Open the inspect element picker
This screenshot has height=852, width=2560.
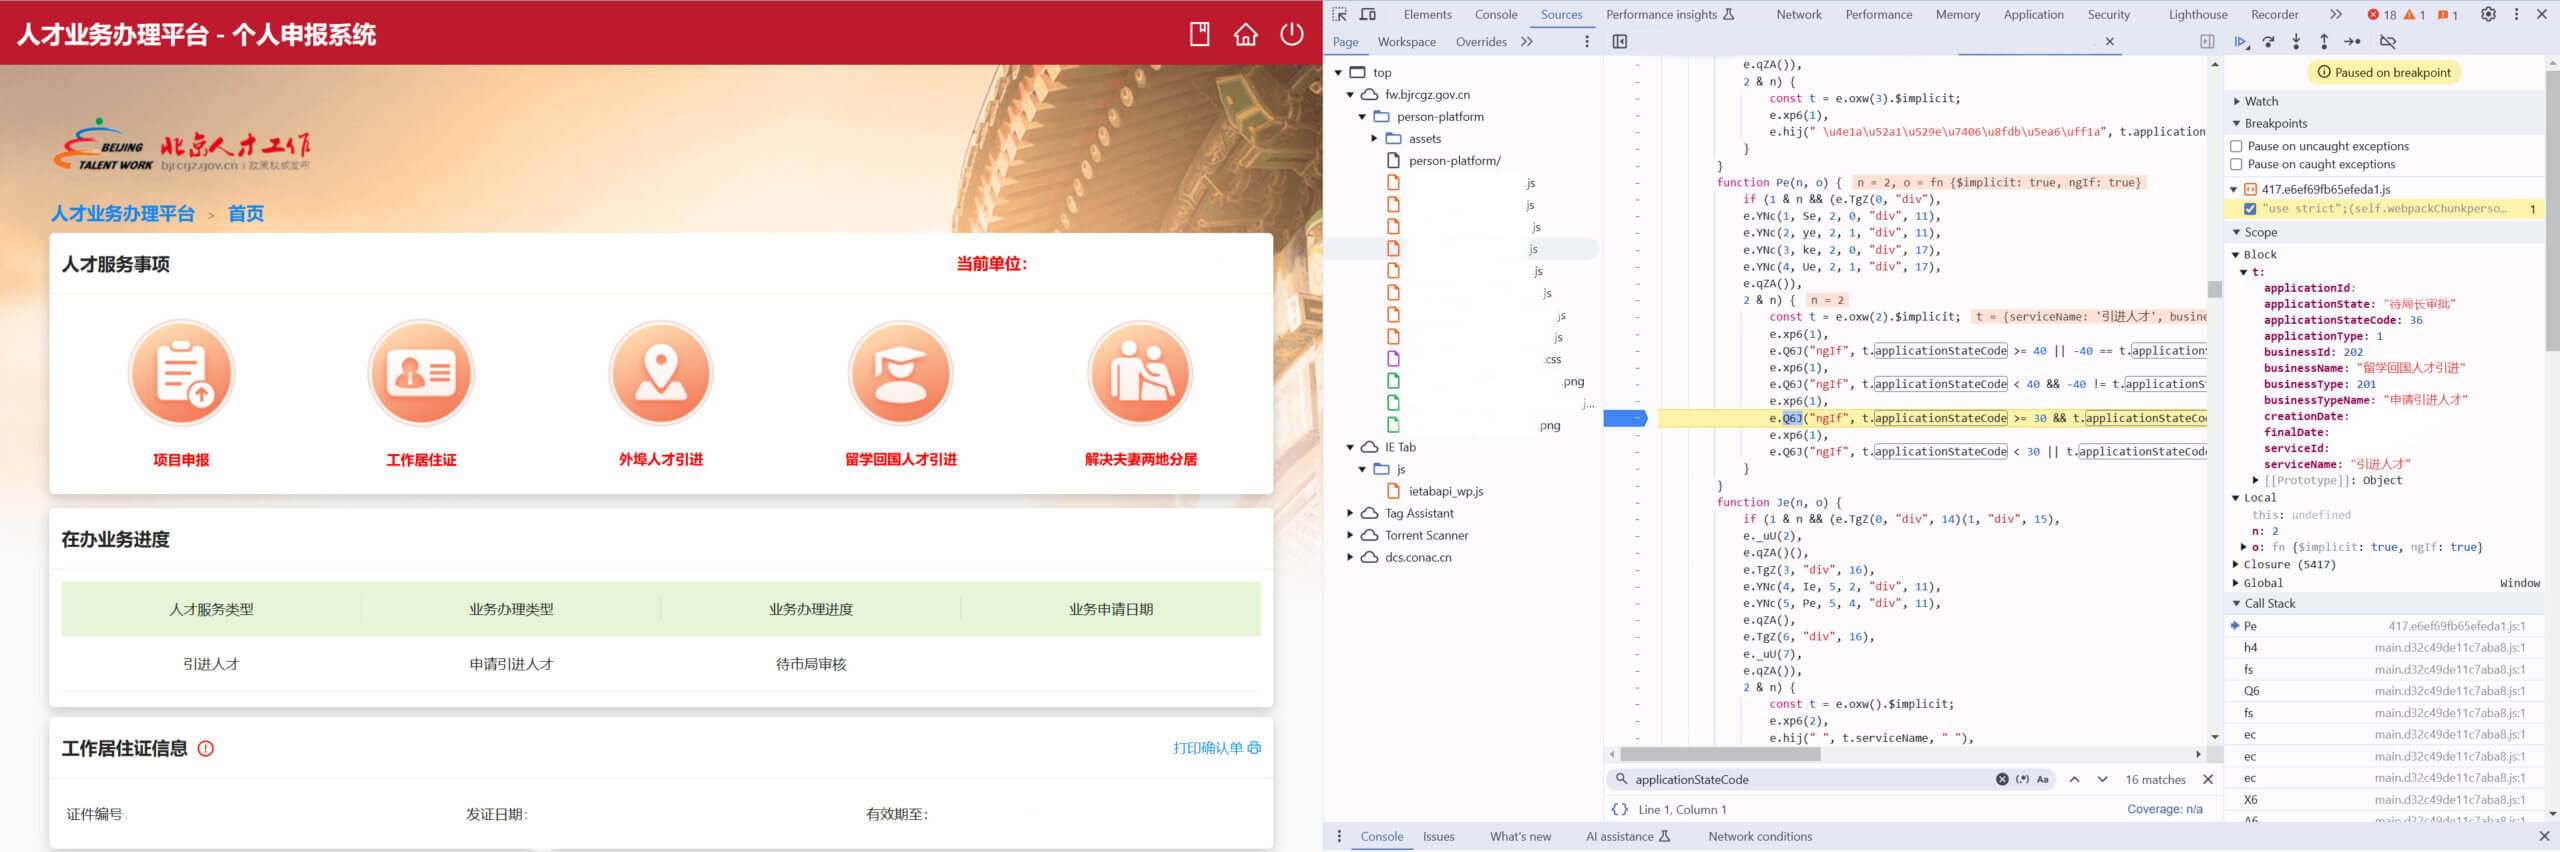(1340, 14)
